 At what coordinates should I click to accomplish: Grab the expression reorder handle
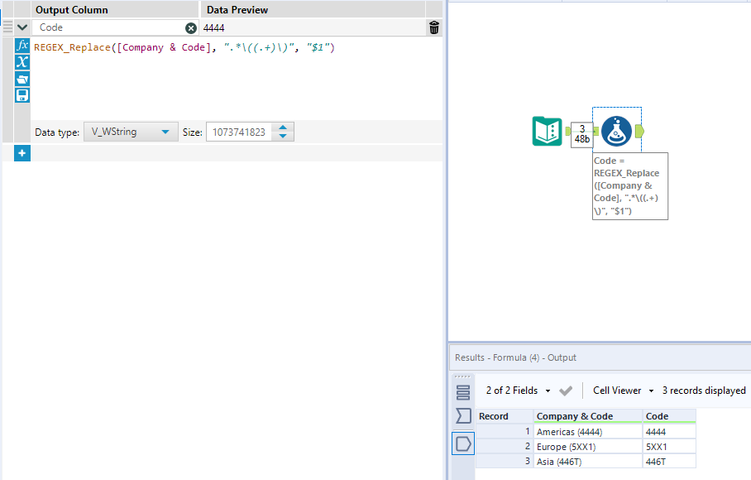coord(8,27)
